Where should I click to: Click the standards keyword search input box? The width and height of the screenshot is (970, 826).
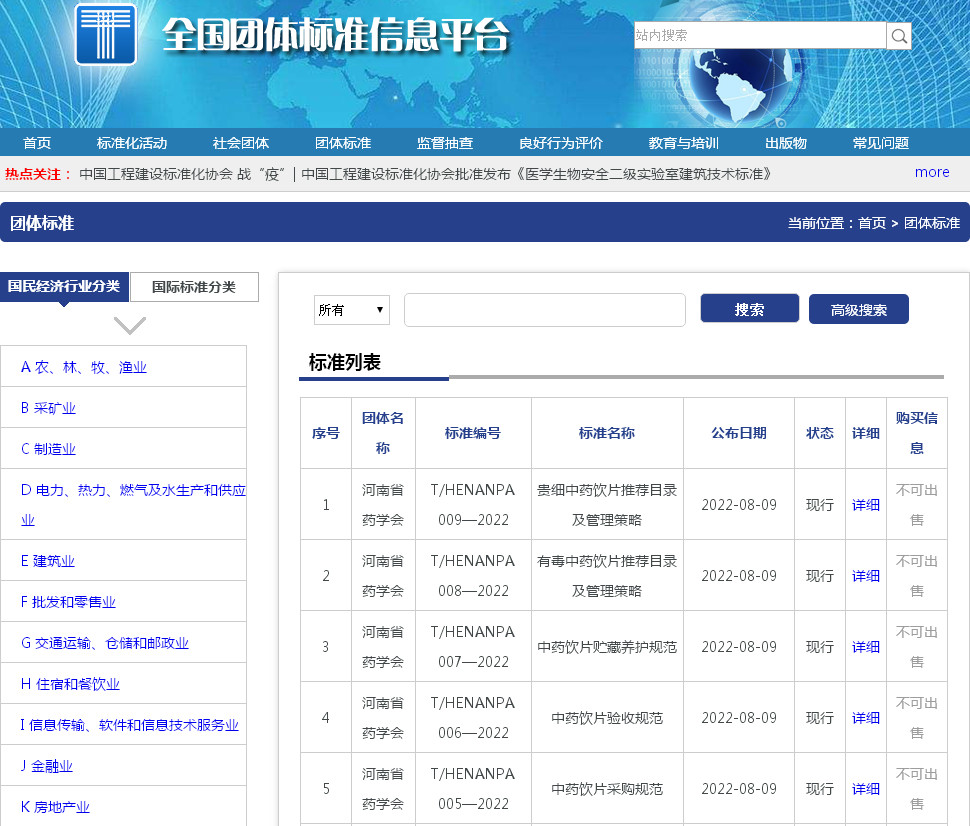(544, 310)
